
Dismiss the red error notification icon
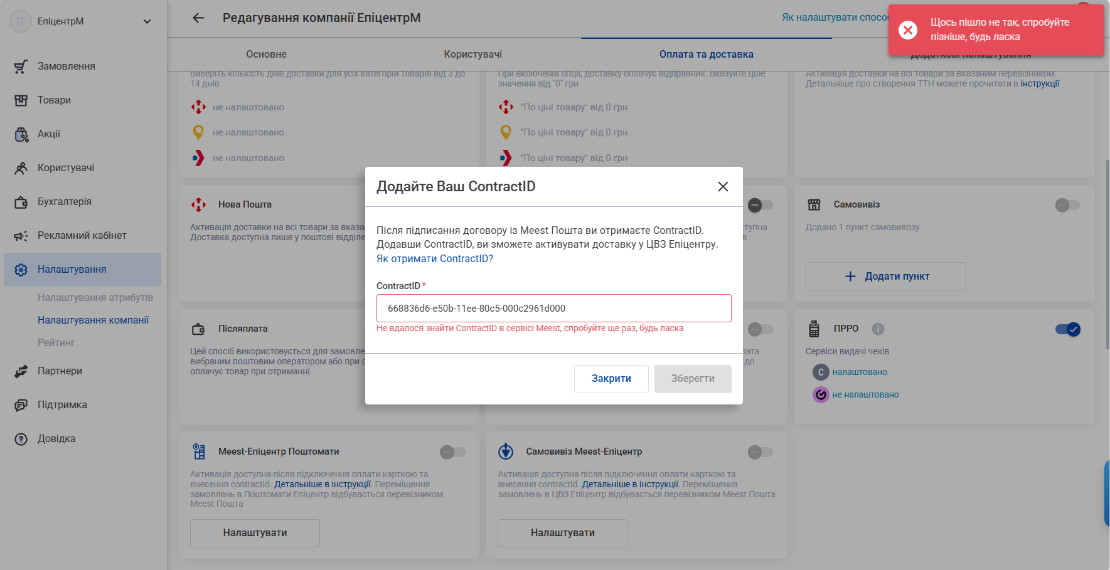(908, 30)
